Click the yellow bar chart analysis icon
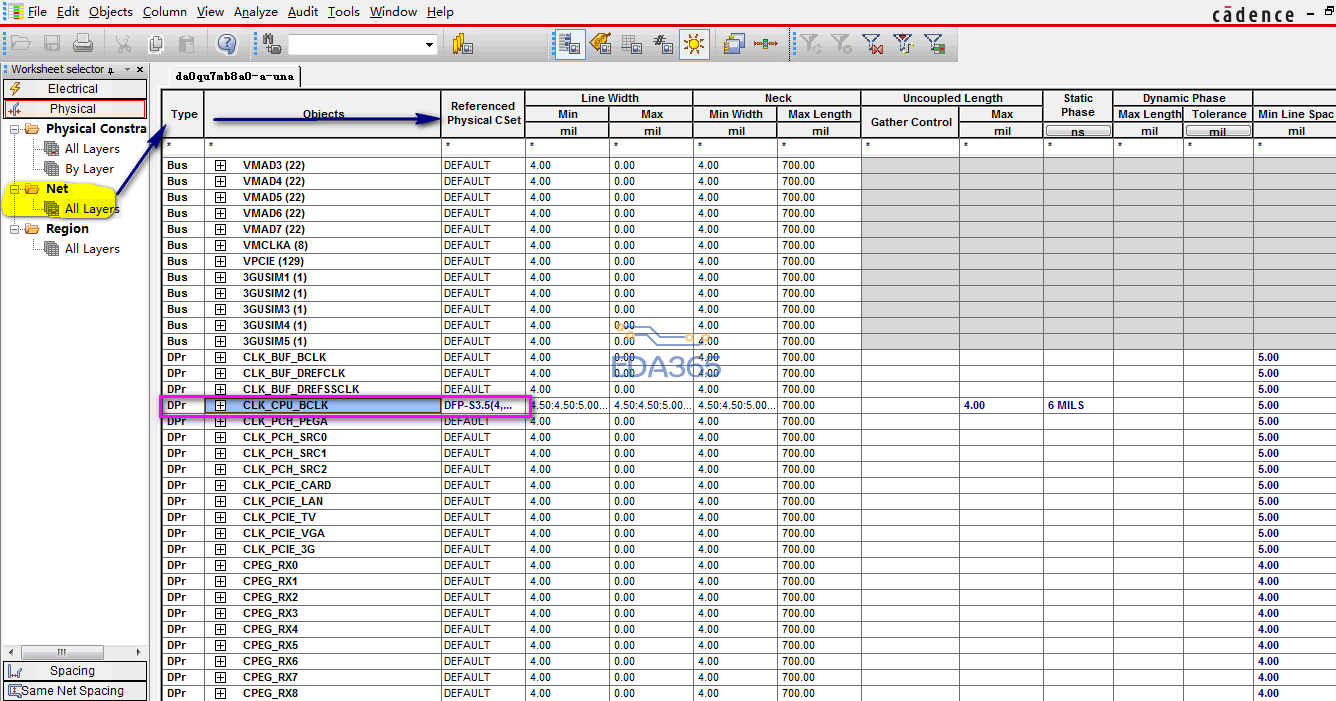This screenshot has height=701, width=1336. (462, 44)
